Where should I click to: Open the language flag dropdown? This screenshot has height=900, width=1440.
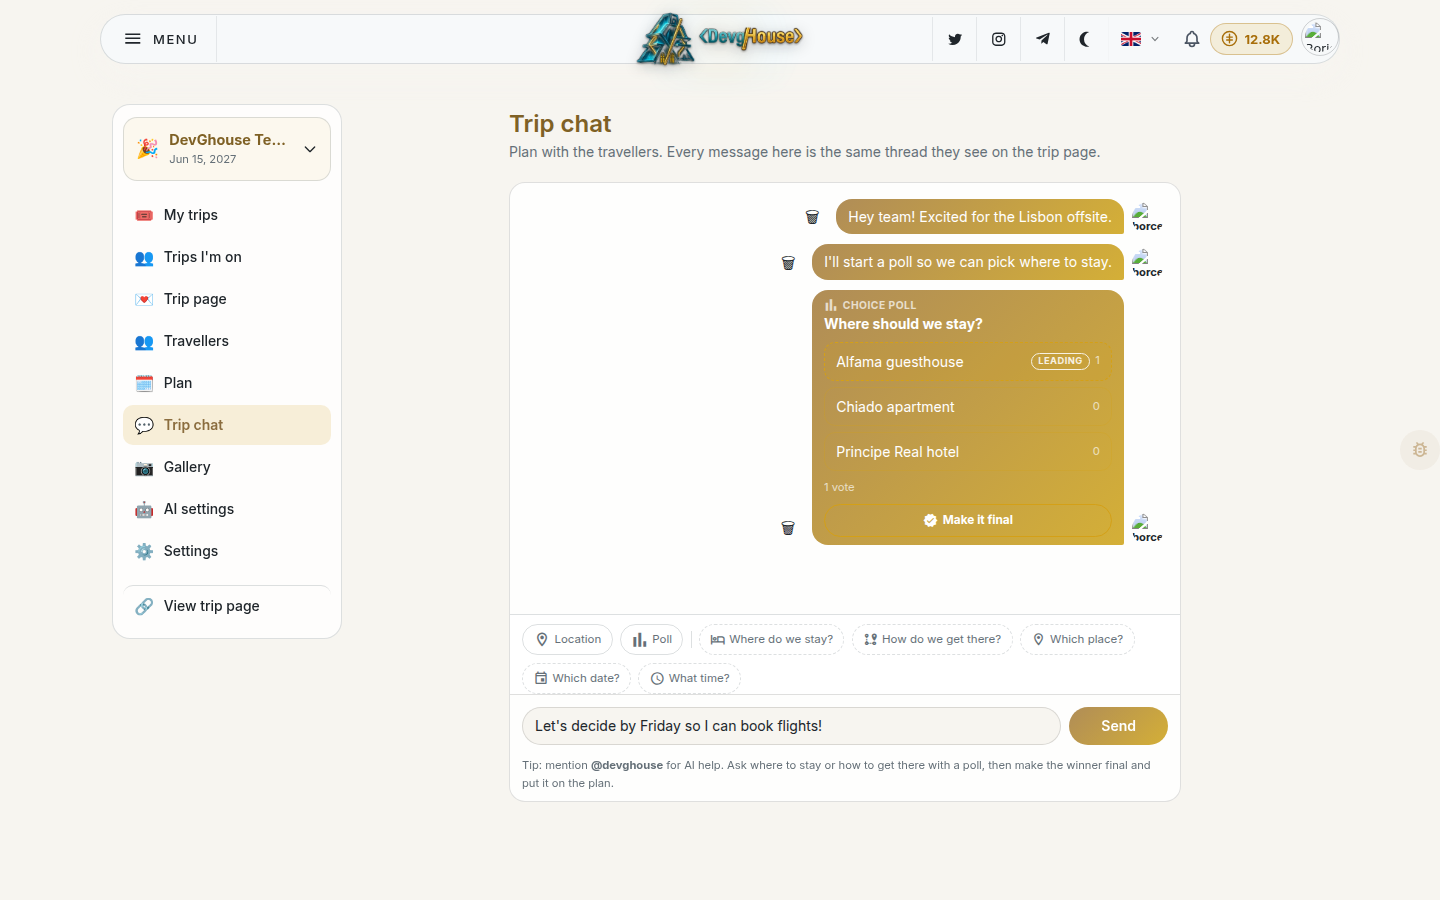coord(1139,39)
